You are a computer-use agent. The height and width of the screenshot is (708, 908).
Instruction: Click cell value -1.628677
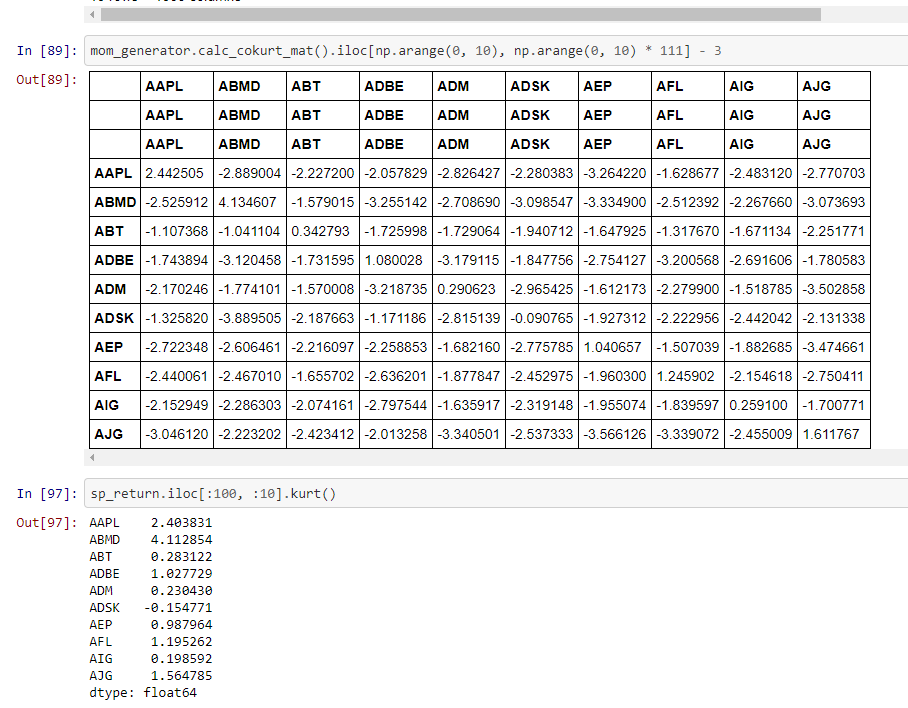coord(687,173)
